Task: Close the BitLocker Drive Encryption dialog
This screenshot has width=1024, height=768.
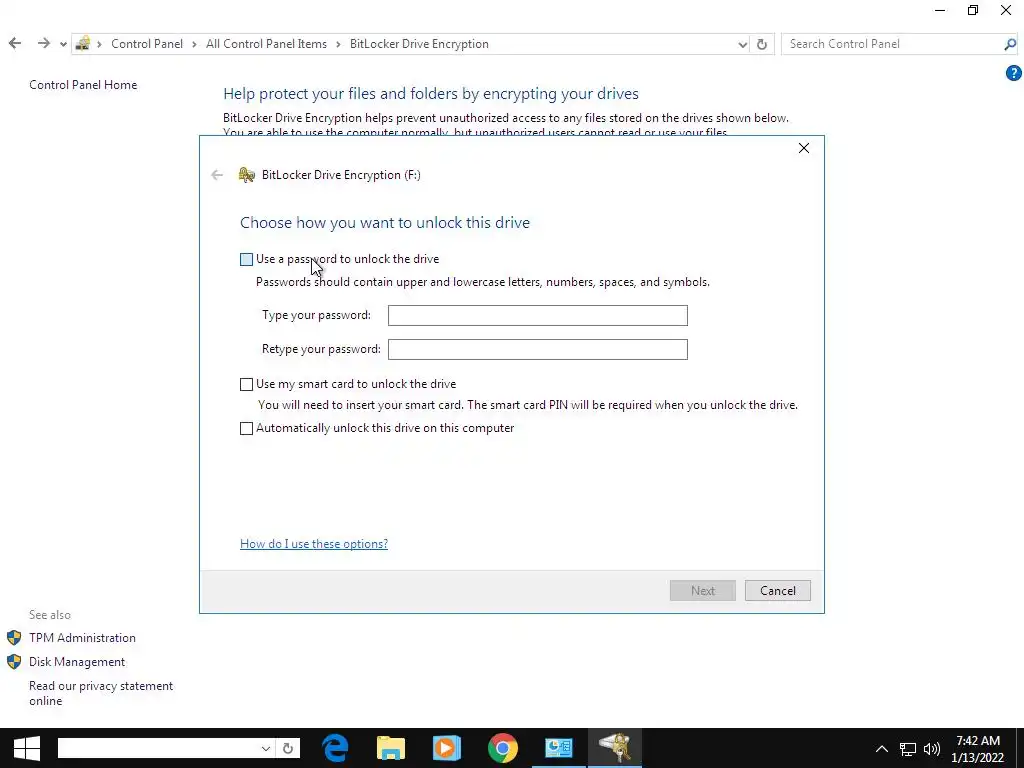Action: coord(804,148)
